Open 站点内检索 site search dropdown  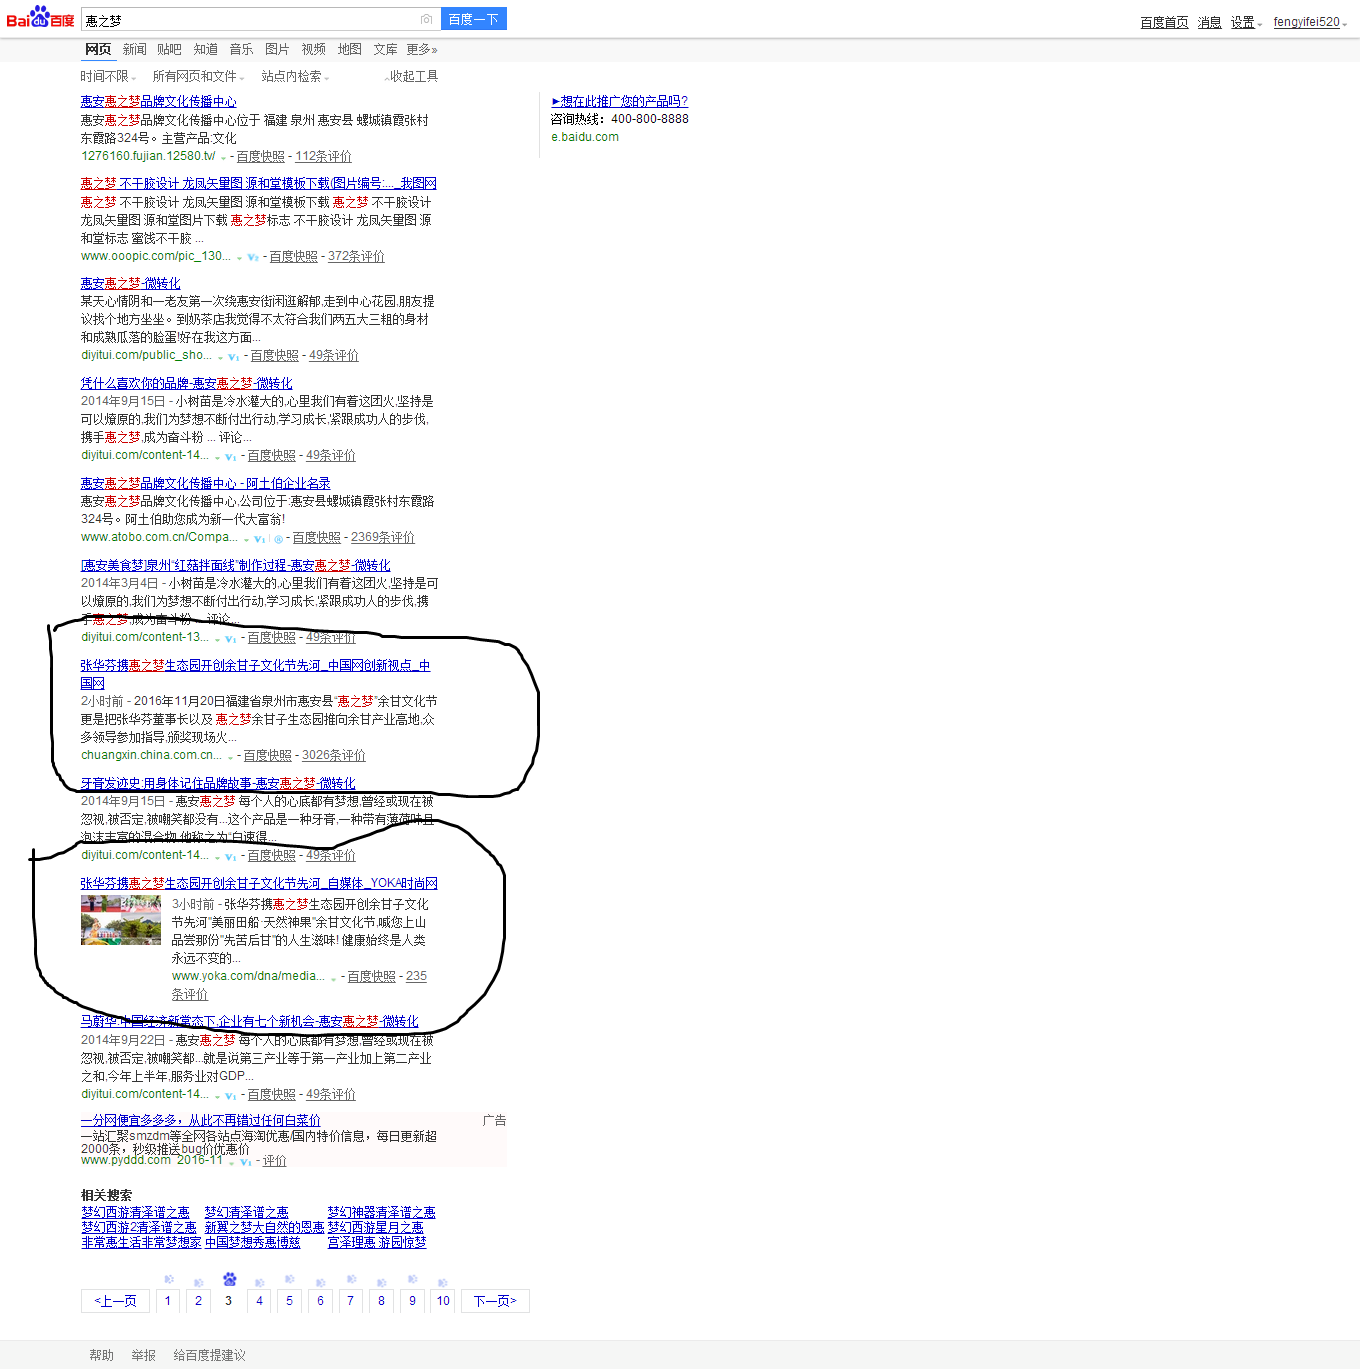pos(295,76)
